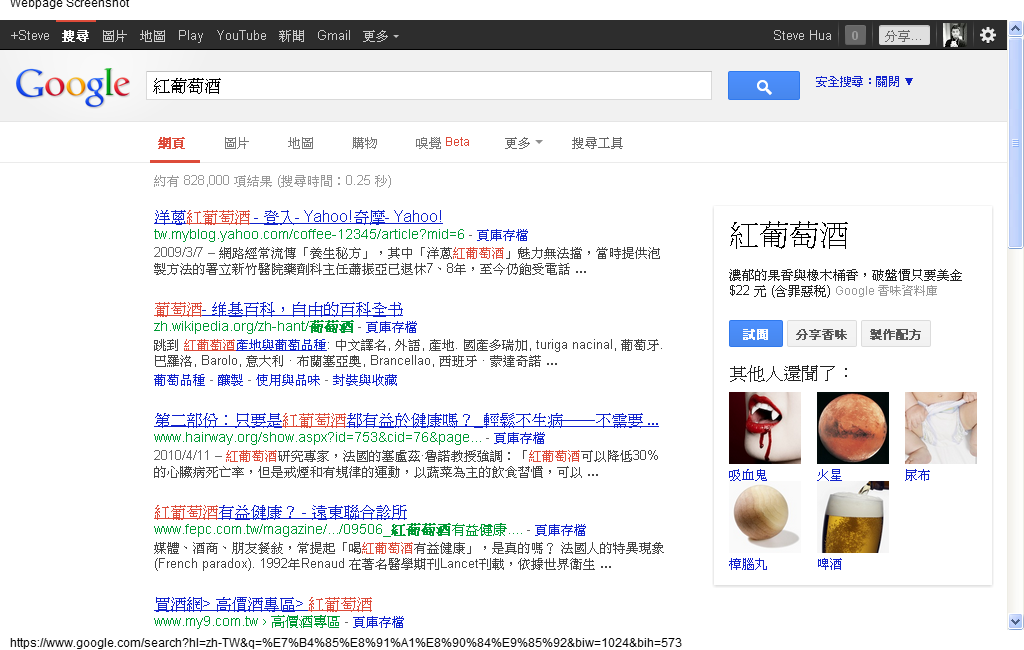Open the 分享... share box
The width and height of the screenshot is (1024, 650).
(904, 35)
